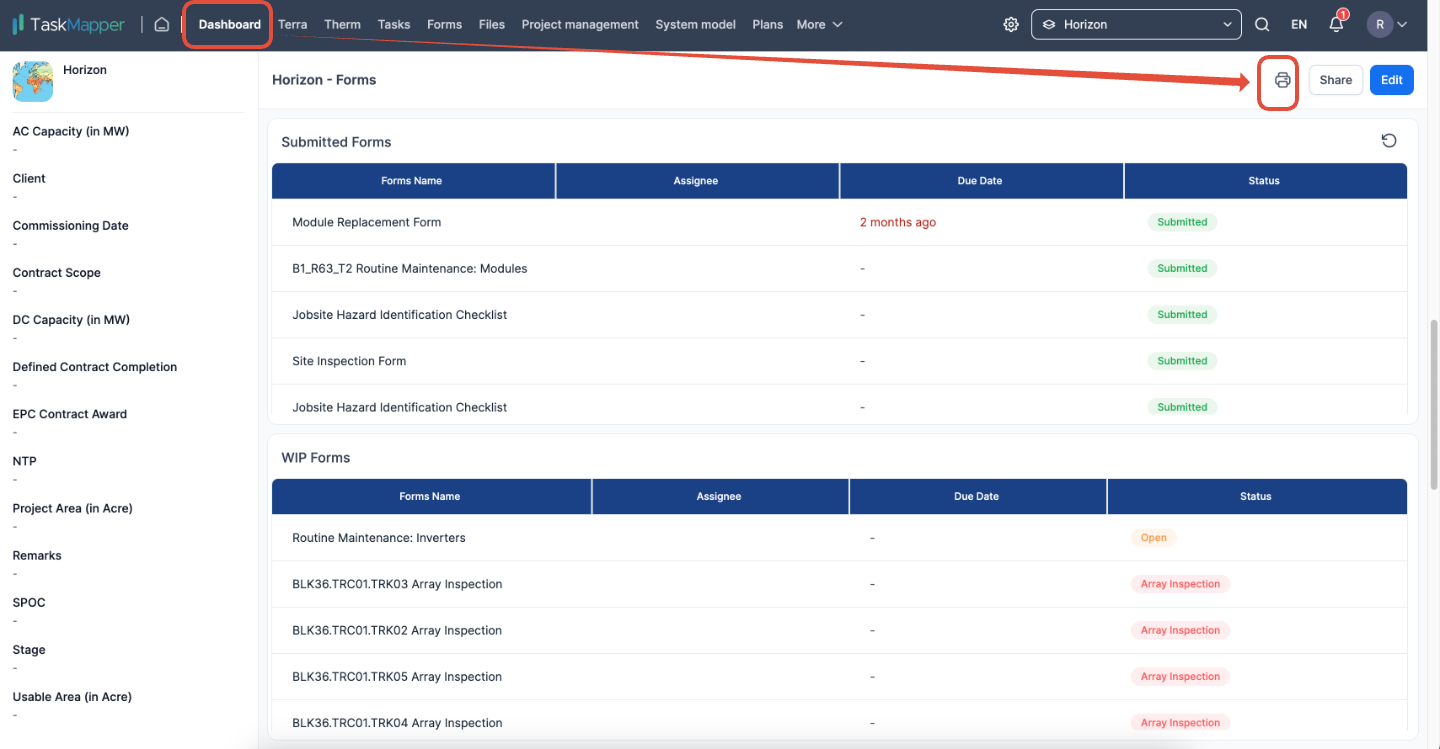This screenshot has height=749, width=1440.
Task: Click Array Inspection badge for TRK02
Action: (1180, 630)
